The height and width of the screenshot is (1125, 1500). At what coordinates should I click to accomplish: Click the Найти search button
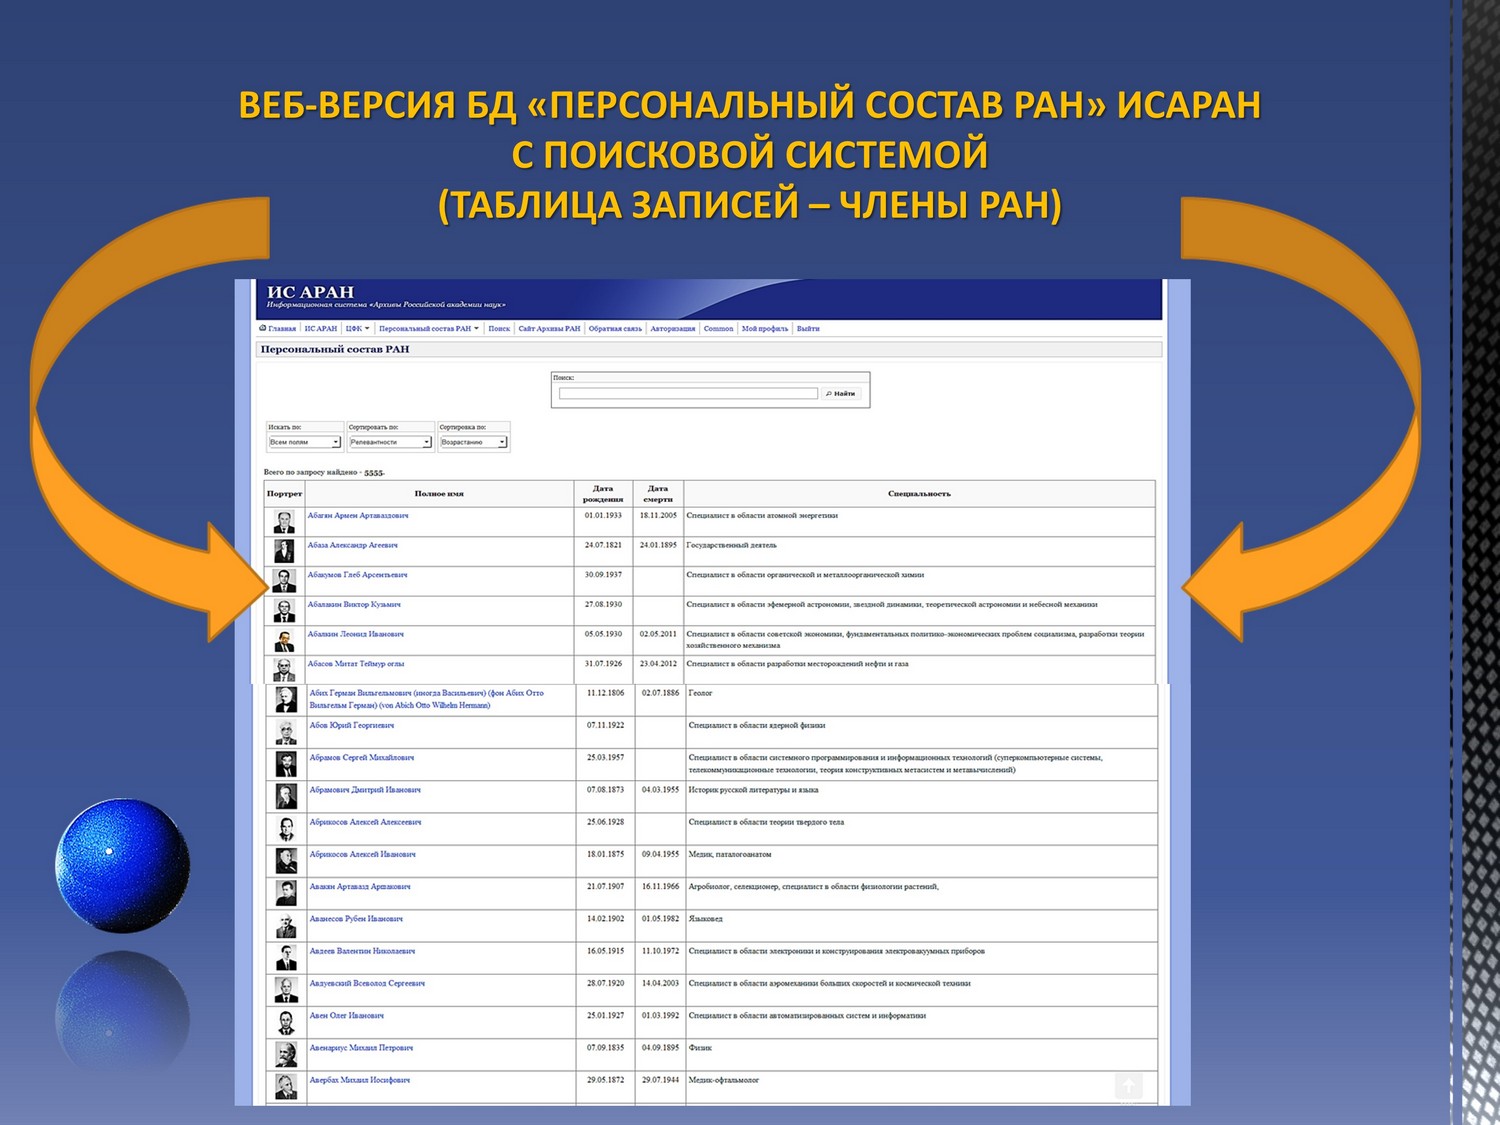pos(841,394)
